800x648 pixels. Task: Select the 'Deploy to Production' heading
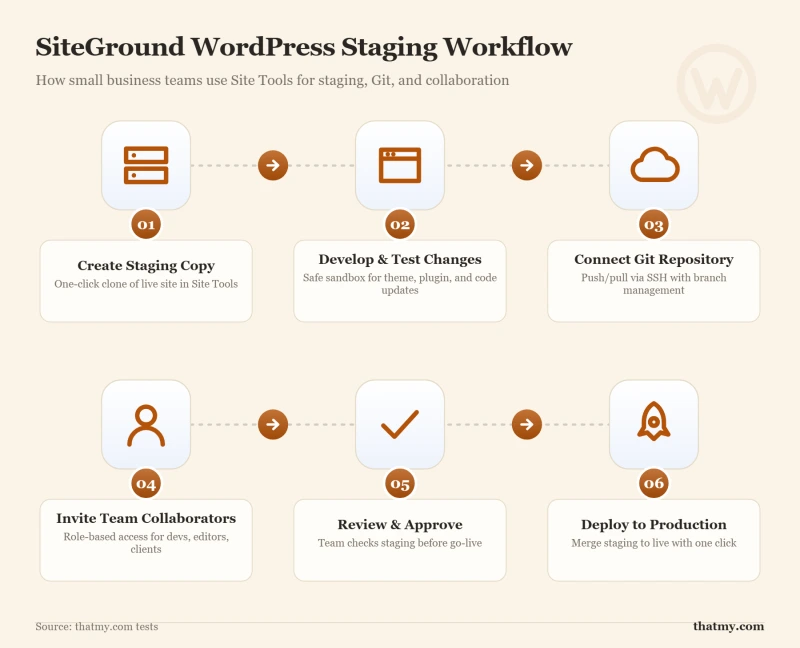654,525
